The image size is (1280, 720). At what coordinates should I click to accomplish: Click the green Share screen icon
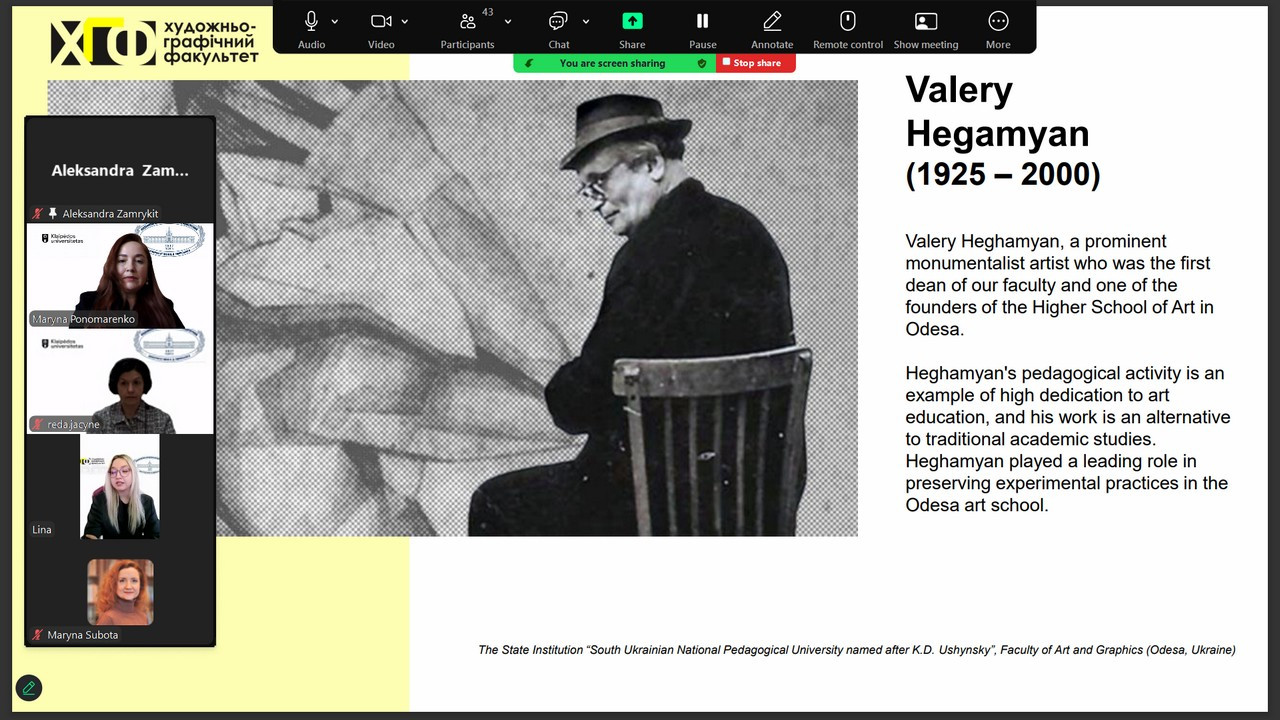[632, 21]
